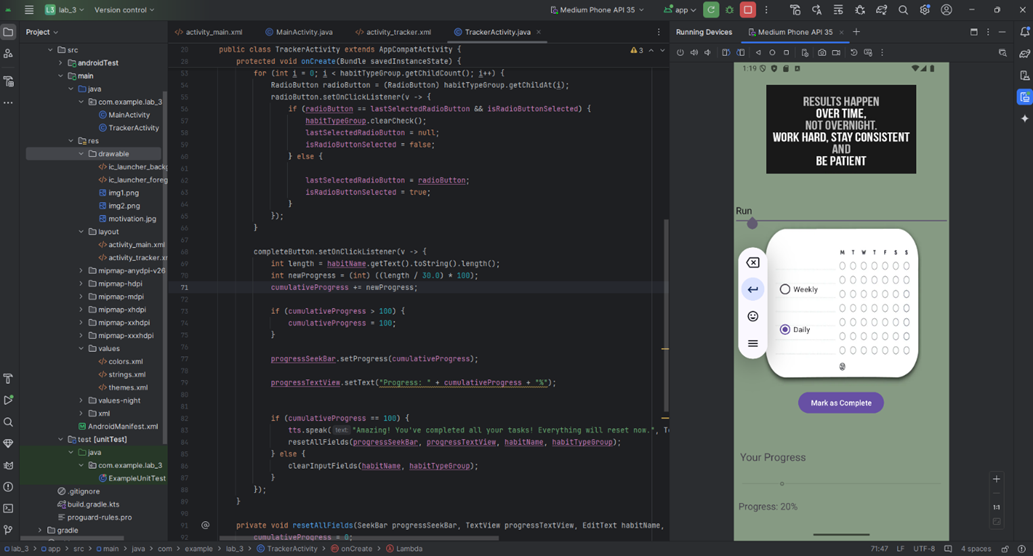1033x556 pixels.
Task: Add a new device tab with plus
Action: pyautogui.click(x=856, y=32)
